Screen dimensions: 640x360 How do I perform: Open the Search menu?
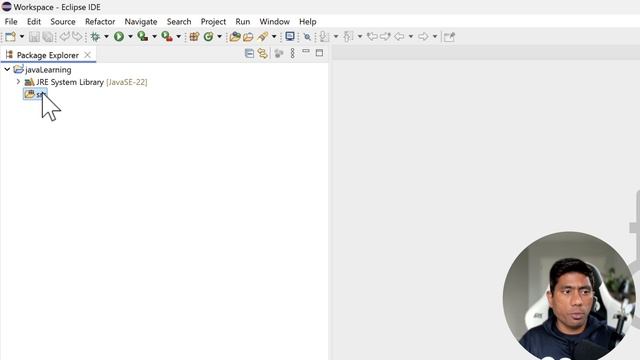coord(179,22)
